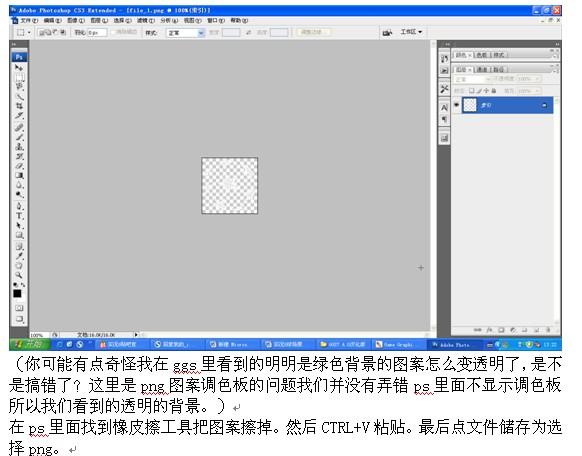Image resolution: width=582 pixels, height=456 pixels.
Task: Click the feather value input field
Action: coord(97,33)
